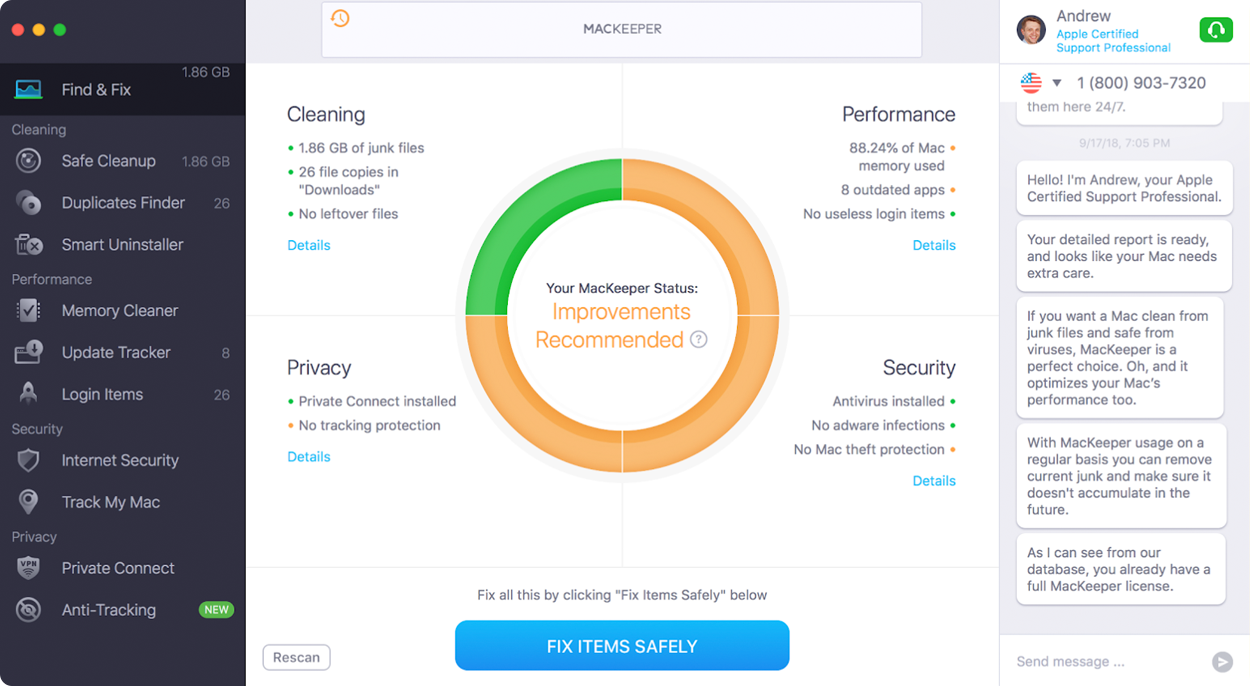1250x686 pixels.
Task: Launch Memory Cleaner chip icon
Action: pos(28,311)
